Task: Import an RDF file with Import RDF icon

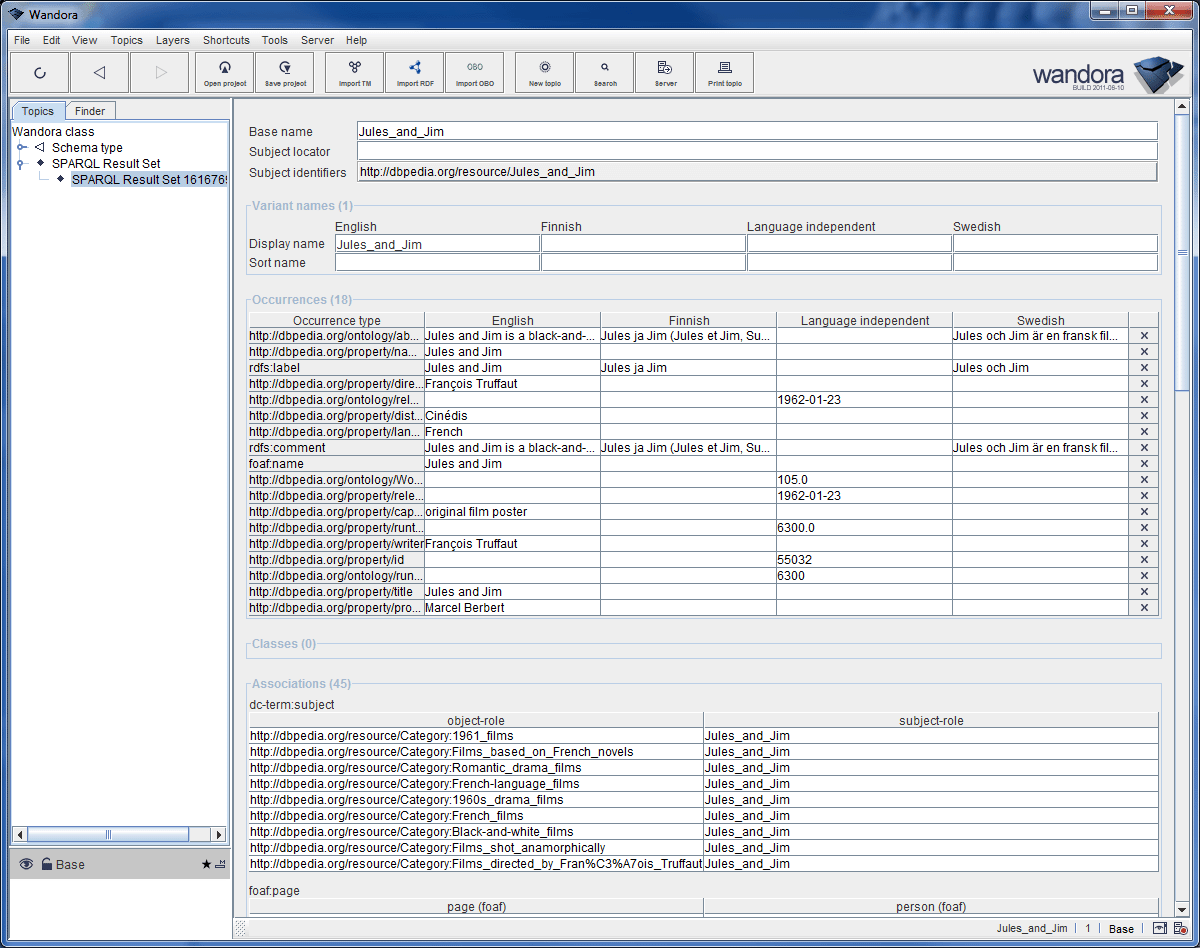Action: coord(414,72)
